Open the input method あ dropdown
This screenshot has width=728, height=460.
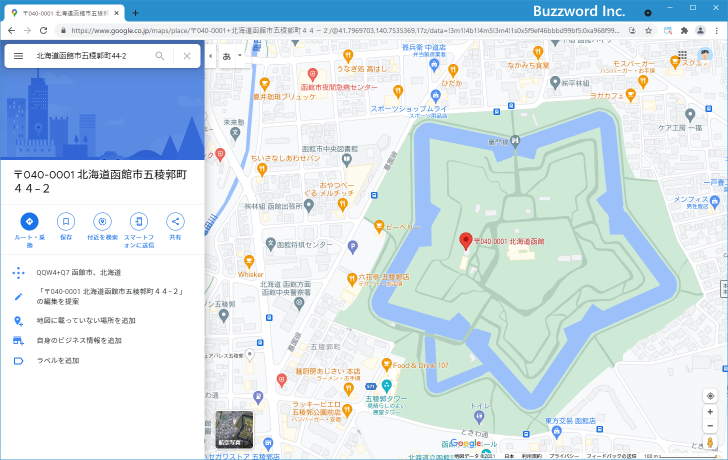pyautogui.click(x=240, y=56)
